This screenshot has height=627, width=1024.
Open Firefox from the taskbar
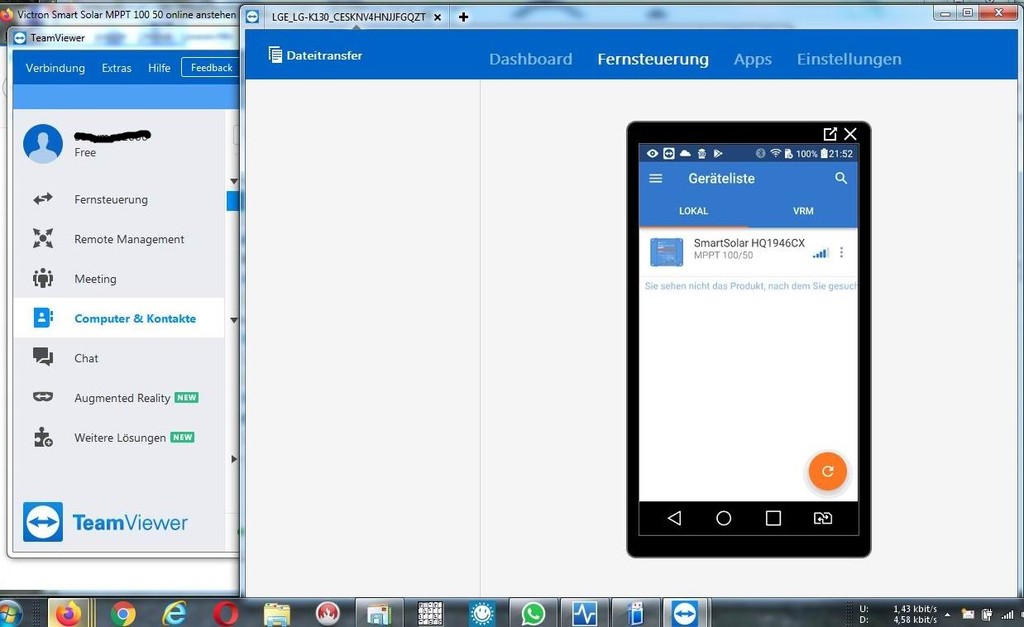(x=68, y=614)
